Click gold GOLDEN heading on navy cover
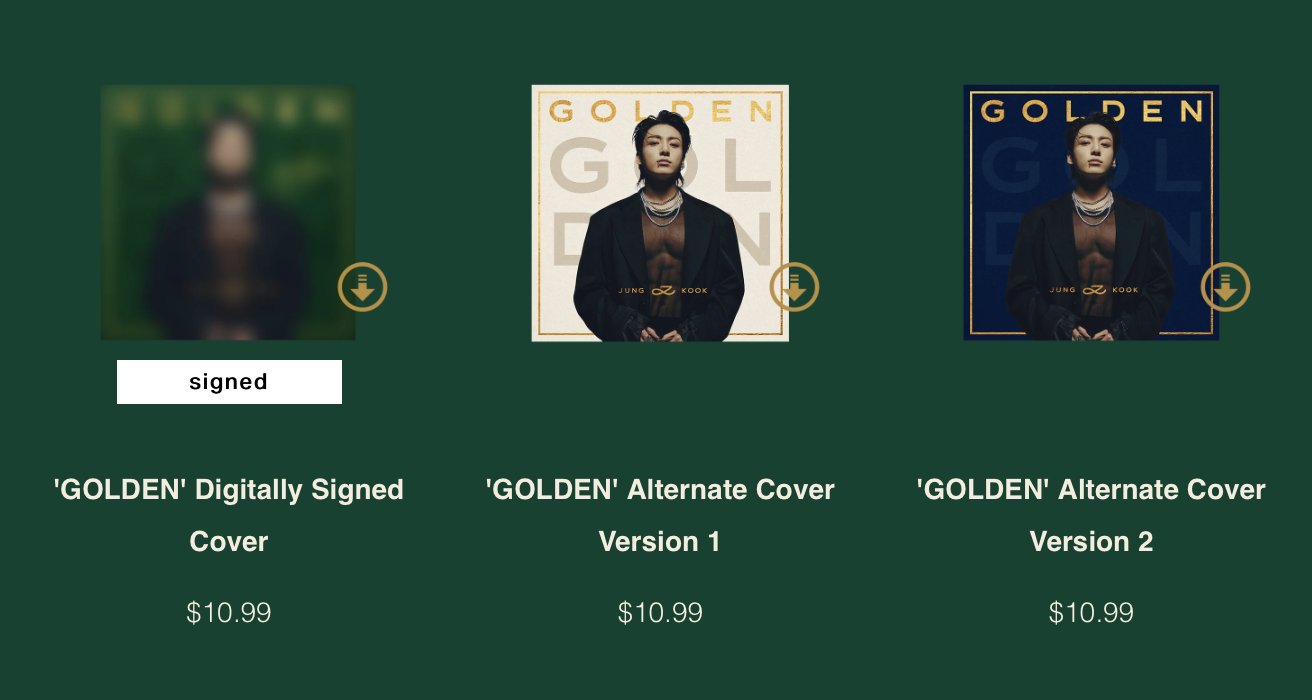Screen dimensions: 1312x700 1091,111
